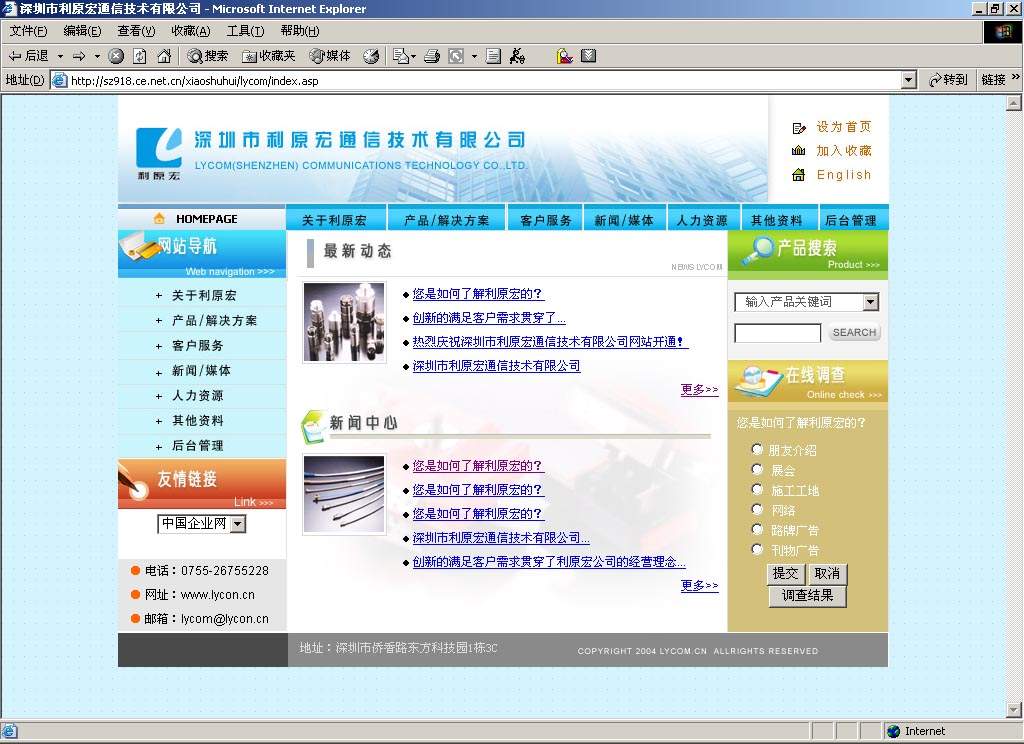Open the 客户服务 top navigation tab

[546, 220]
